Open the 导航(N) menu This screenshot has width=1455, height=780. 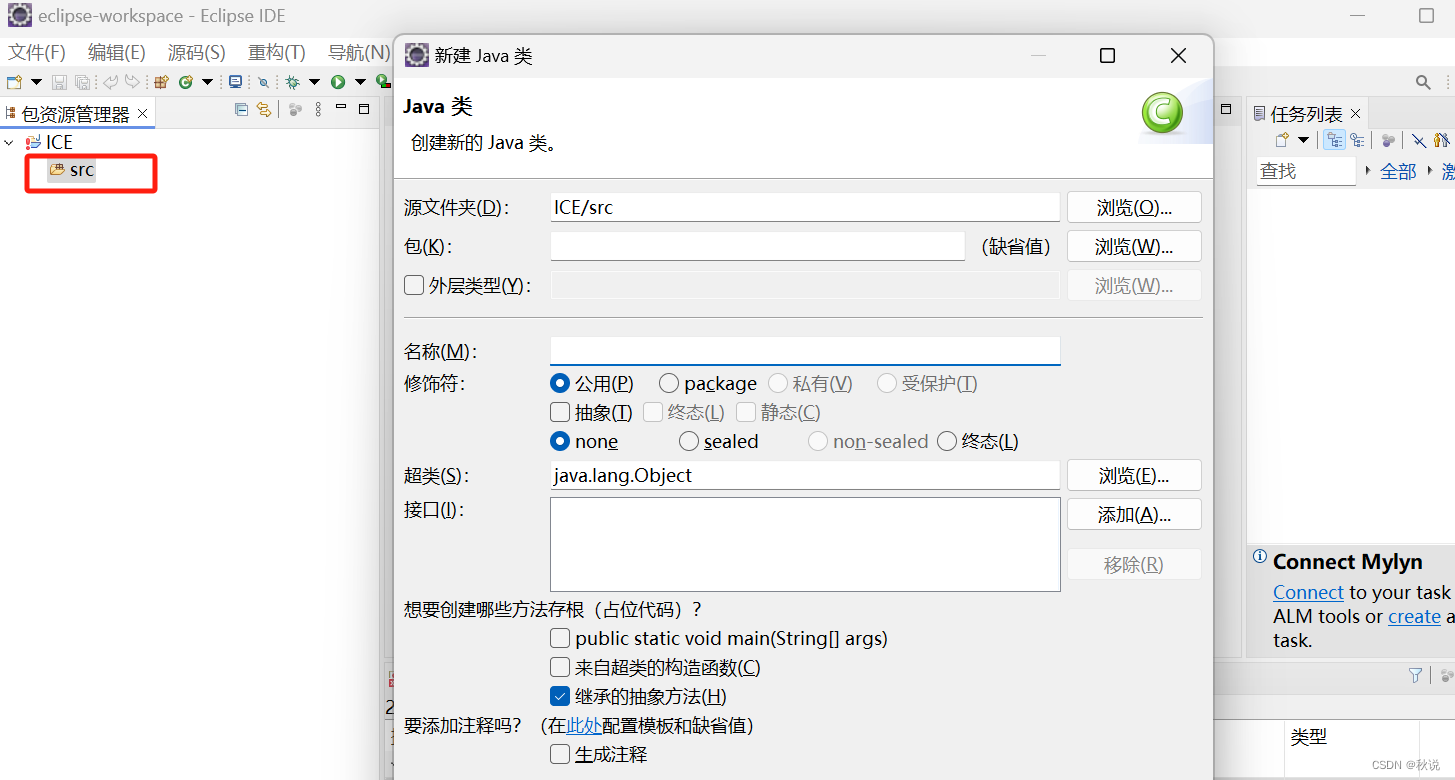(x=359, y=53)
